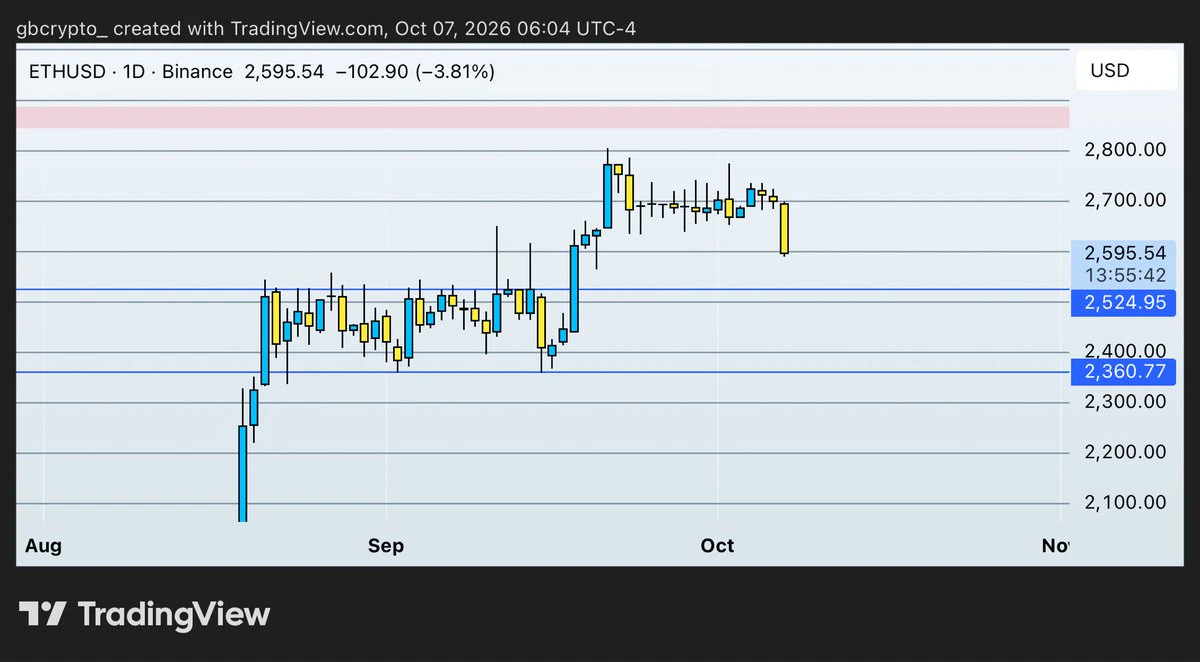This screenshot has width=1200, height=662.
Task: Click the Binance exchange label
Action: click(195, 72)
